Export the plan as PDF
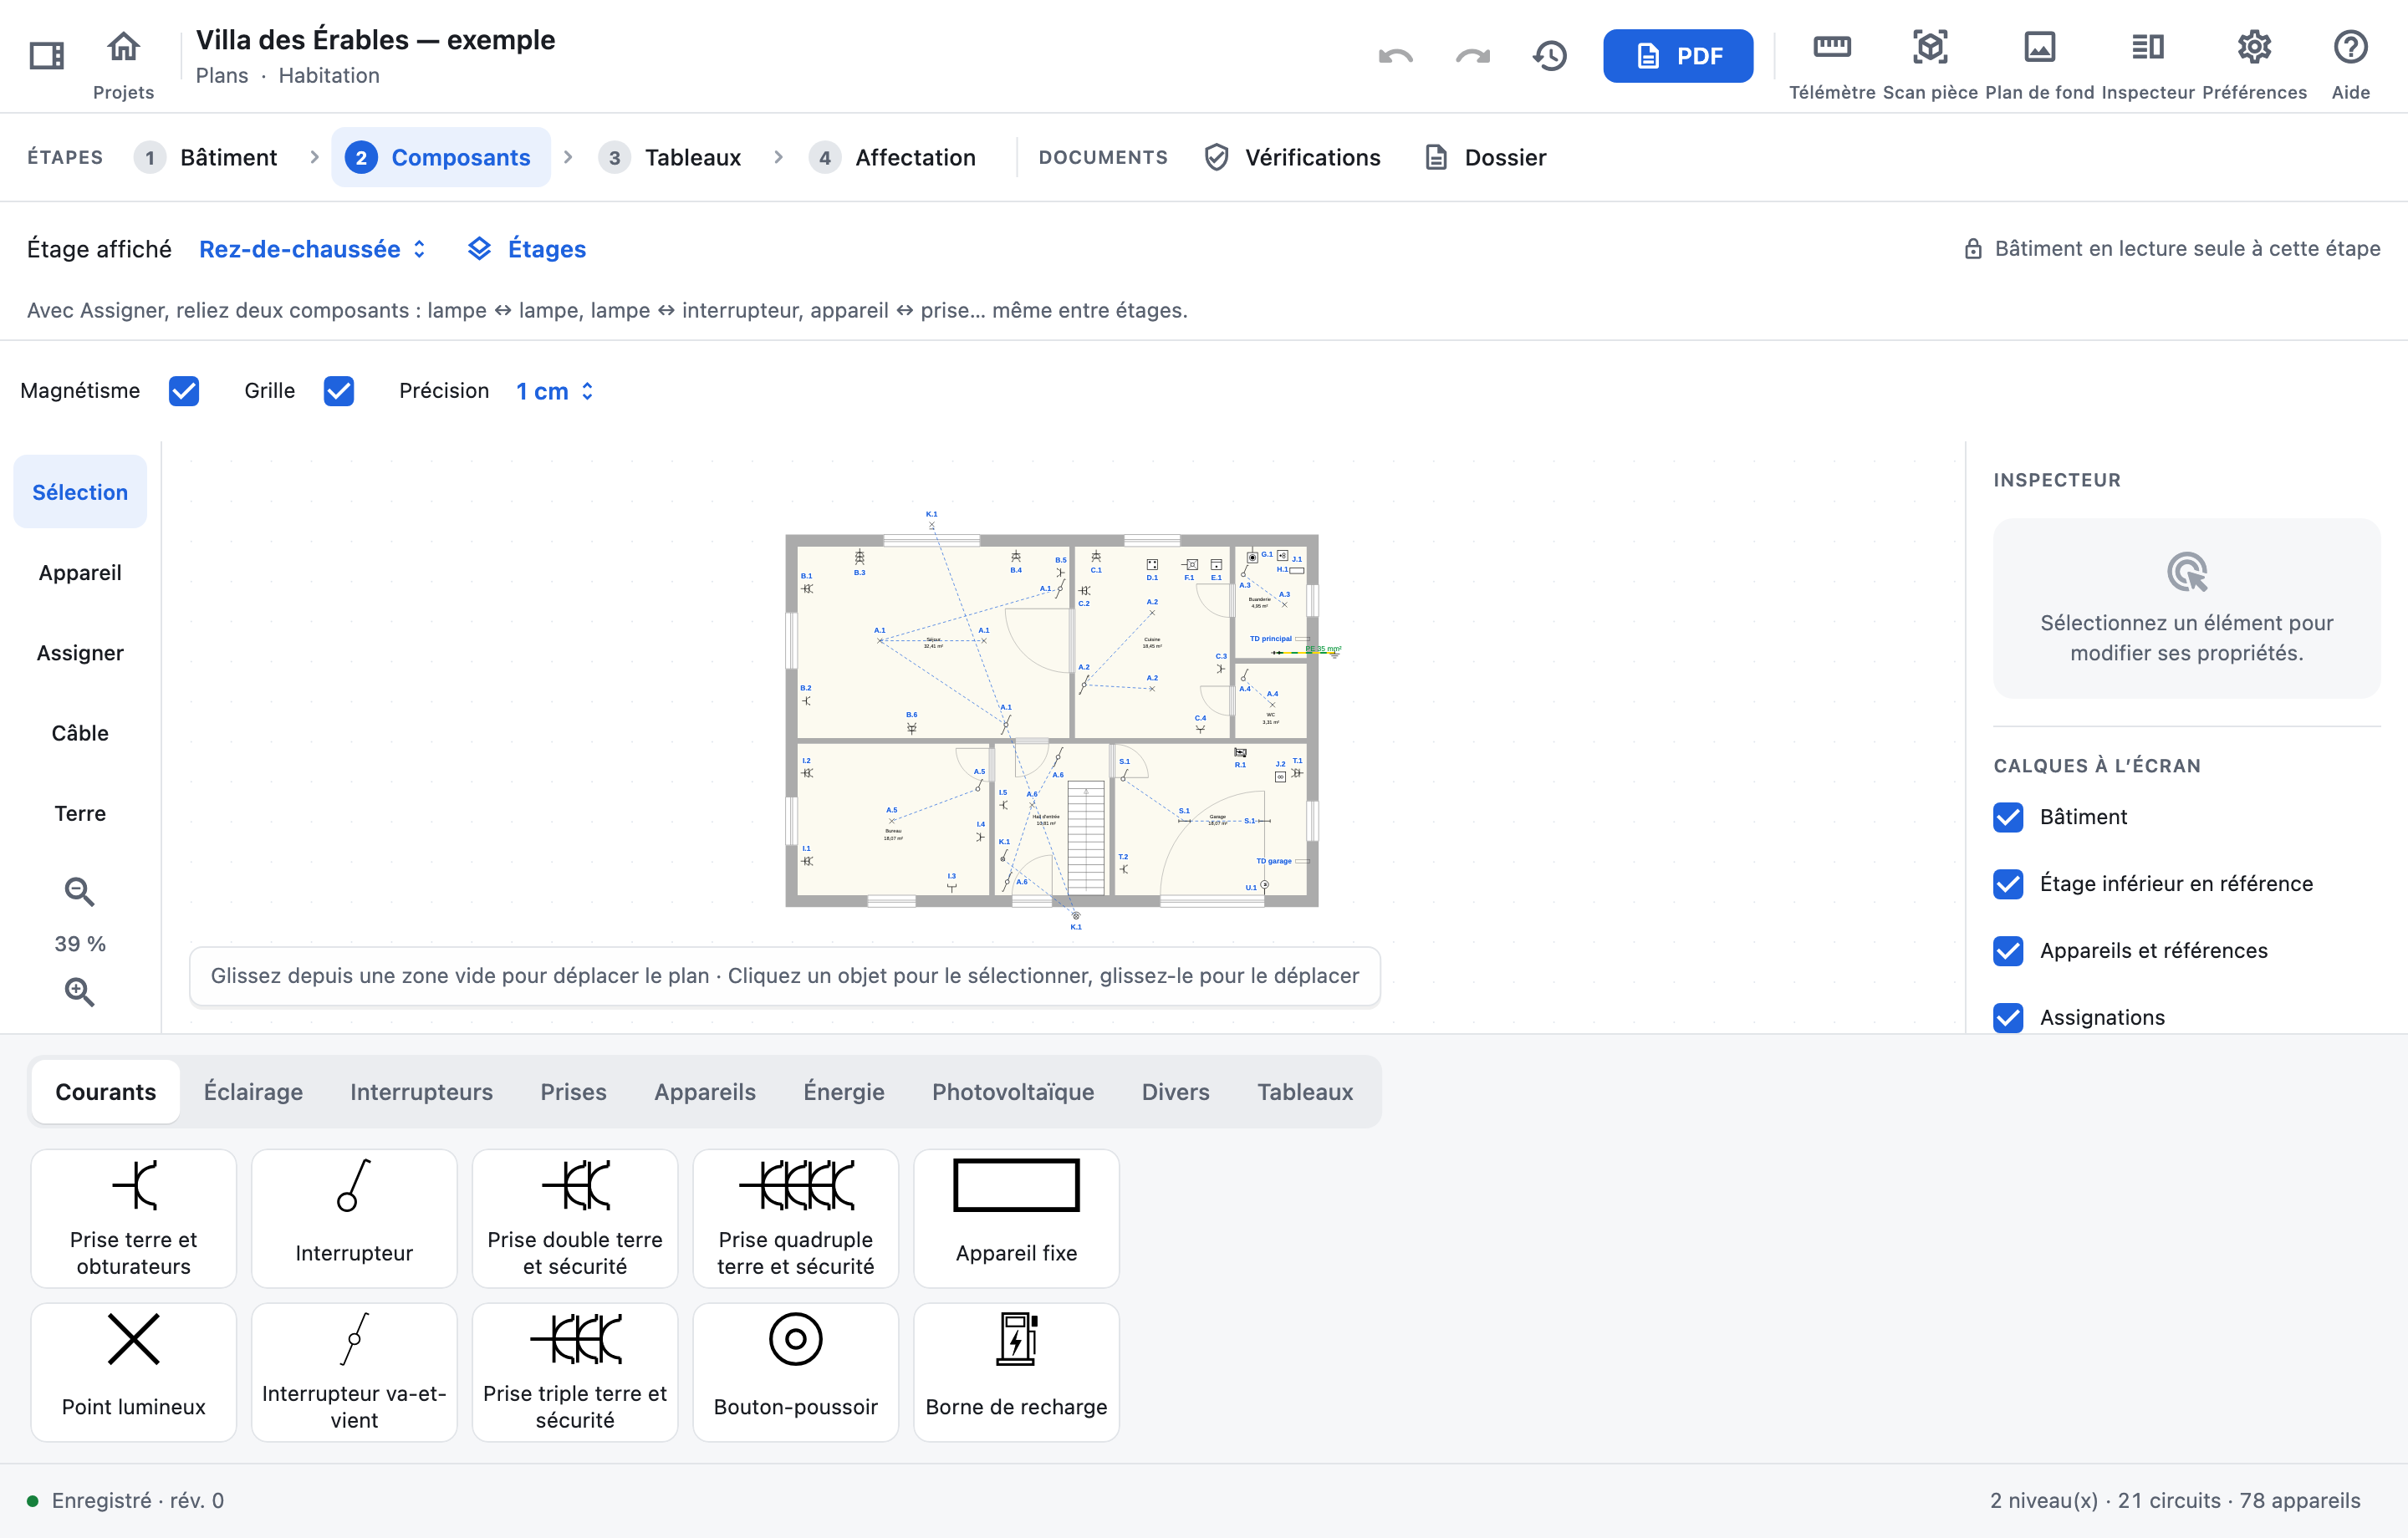The image size is (2408, 1538). (1678, 56)
